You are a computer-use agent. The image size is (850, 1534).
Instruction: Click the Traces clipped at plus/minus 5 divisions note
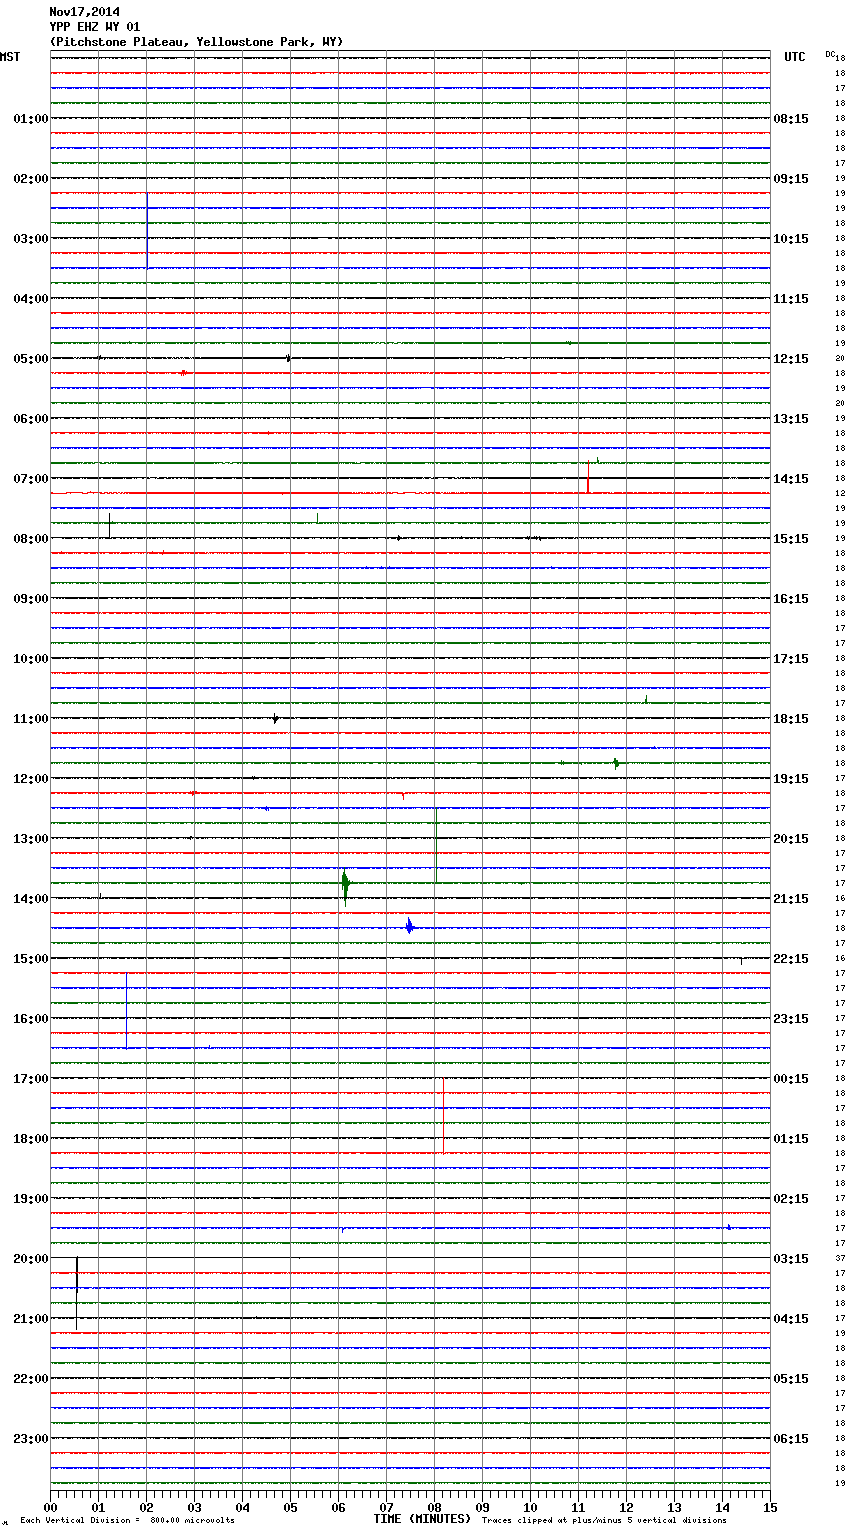click(x=604, y=1521)
